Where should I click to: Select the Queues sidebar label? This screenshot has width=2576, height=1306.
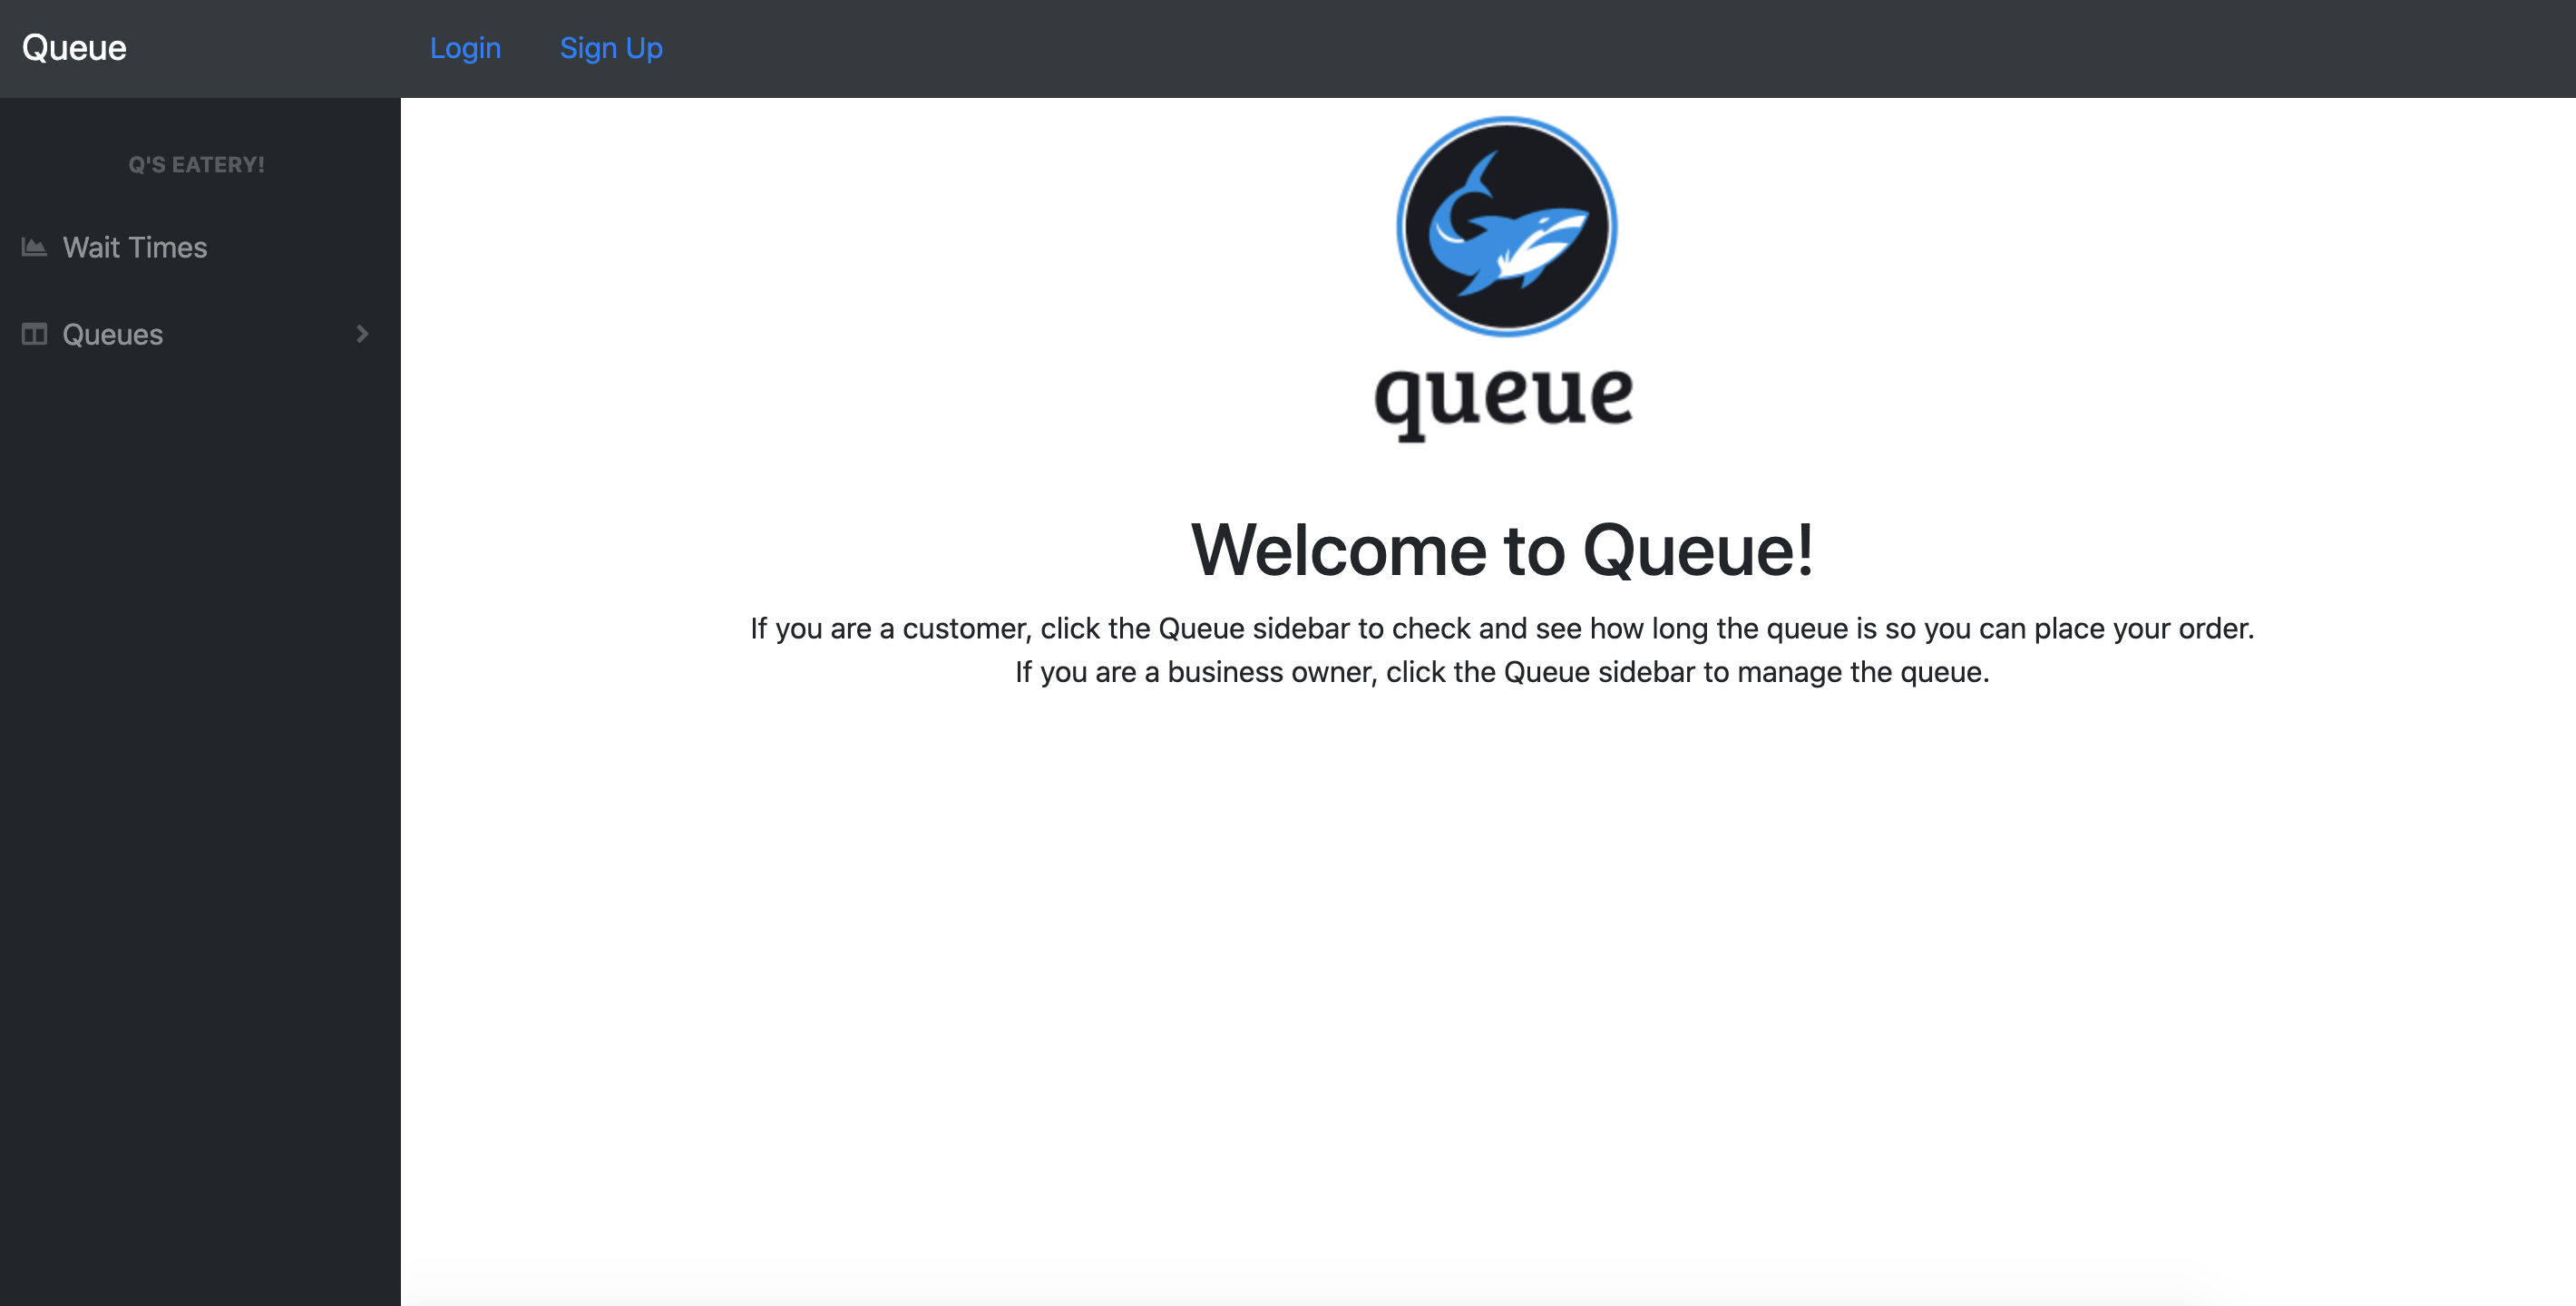click(x=112, y=334)
